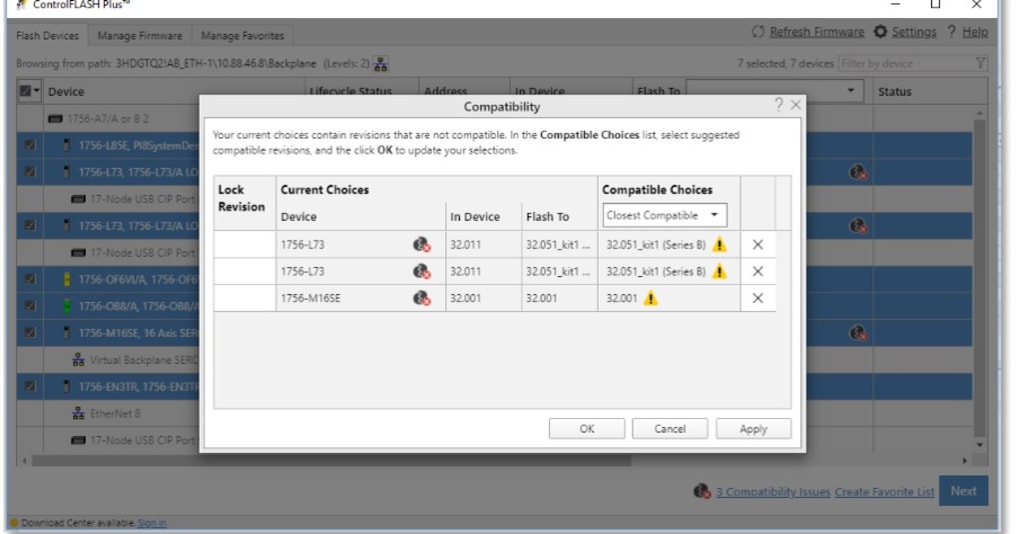
Task: Click the horizontal scrollbar right arrow
Action: tap(964, 461)
